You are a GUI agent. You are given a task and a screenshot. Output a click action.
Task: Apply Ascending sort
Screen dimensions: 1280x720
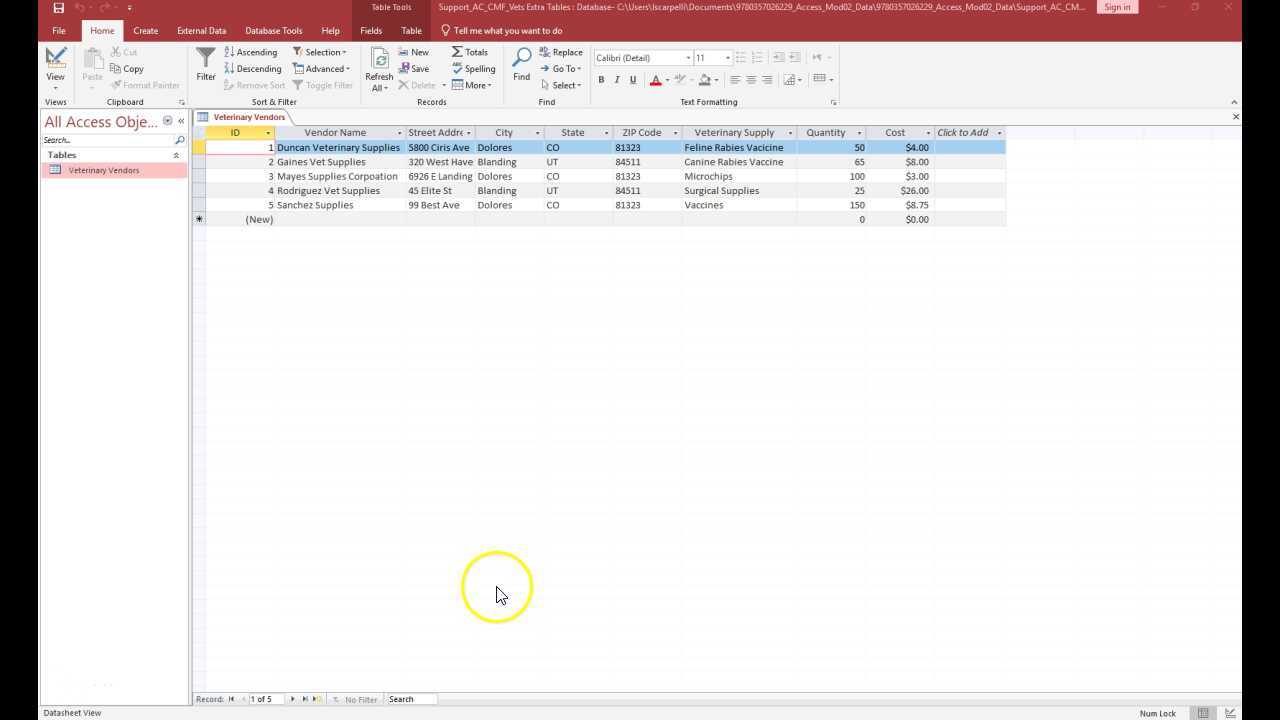point(250,52)
